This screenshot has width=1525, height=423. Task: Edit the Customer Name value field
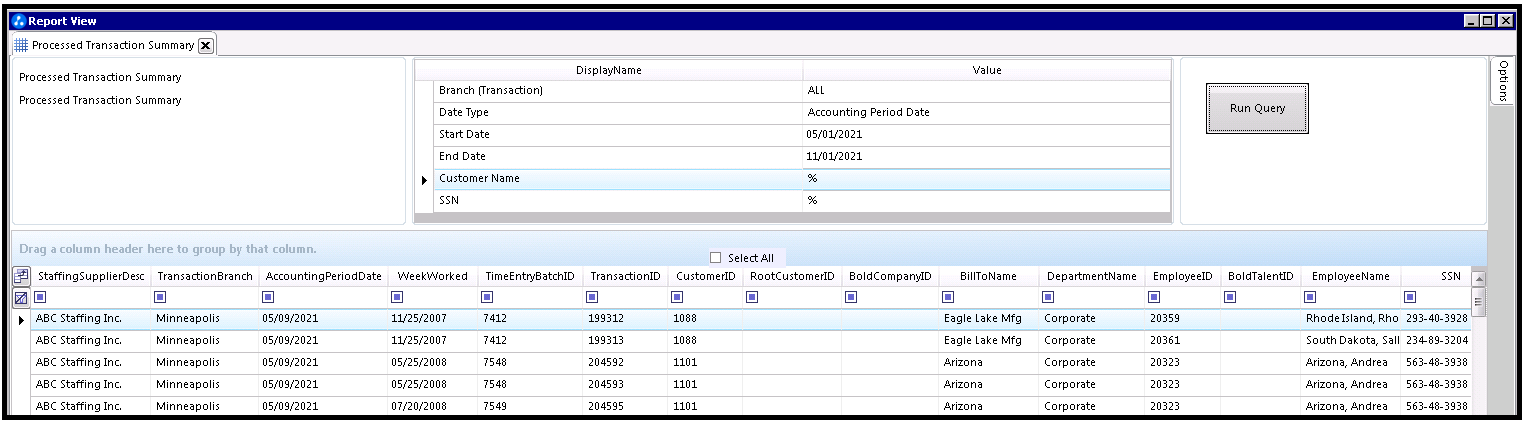986,179
